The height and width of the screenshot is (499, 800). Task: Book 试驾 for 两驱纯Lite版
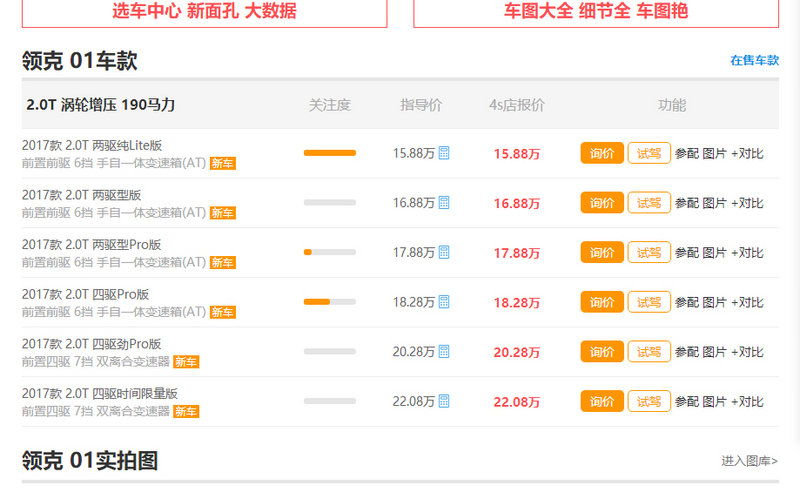[x=649, y=153]
